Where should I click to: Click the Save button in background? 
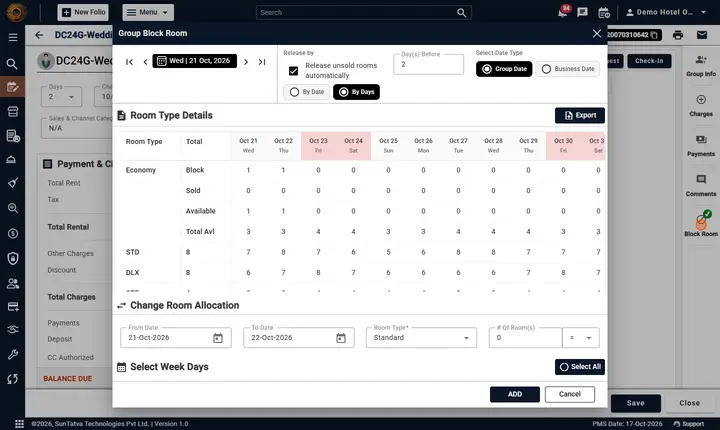(636, 403)
